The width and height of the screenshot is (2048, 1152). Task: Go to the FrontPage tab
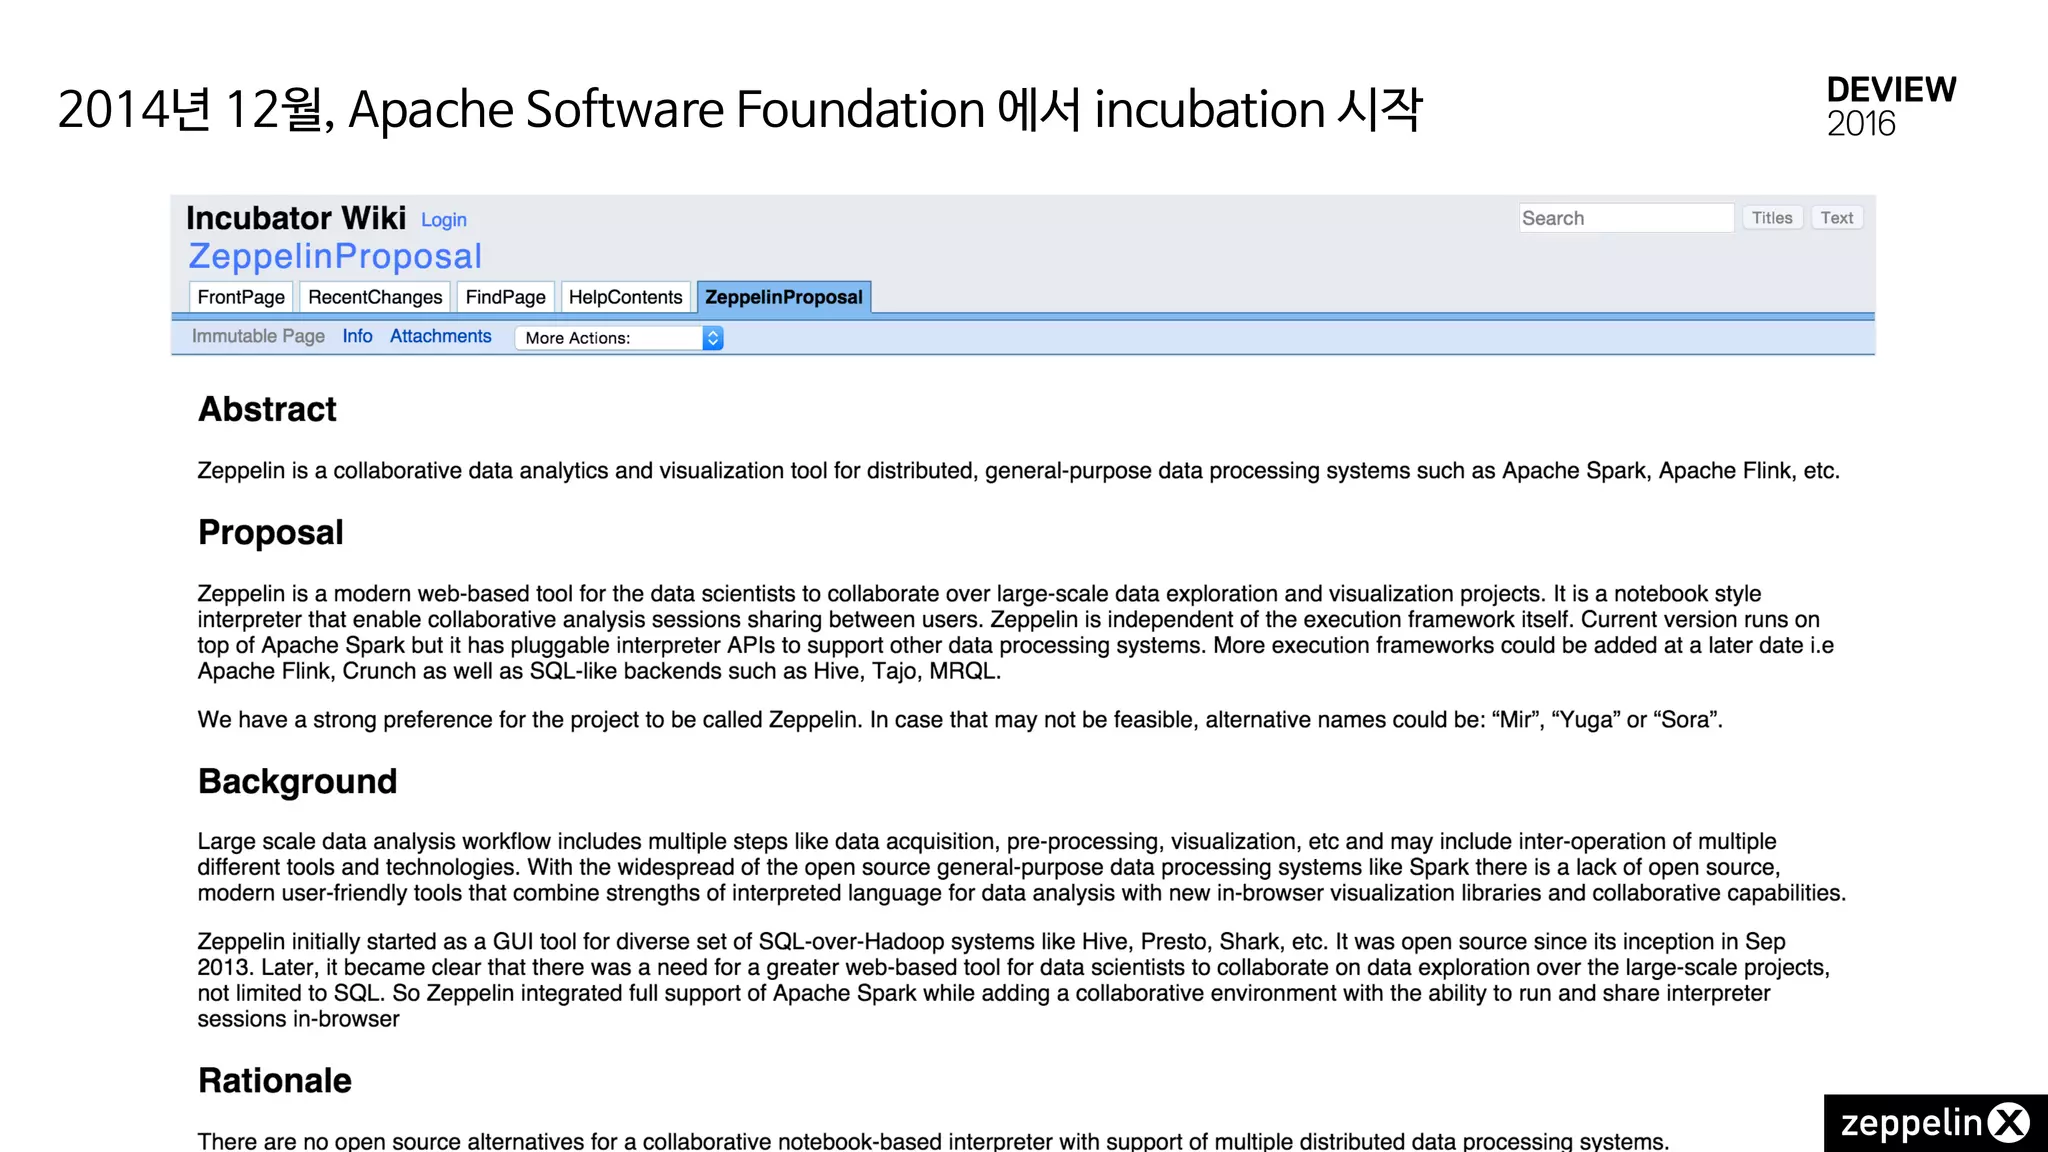pos(241,297)
